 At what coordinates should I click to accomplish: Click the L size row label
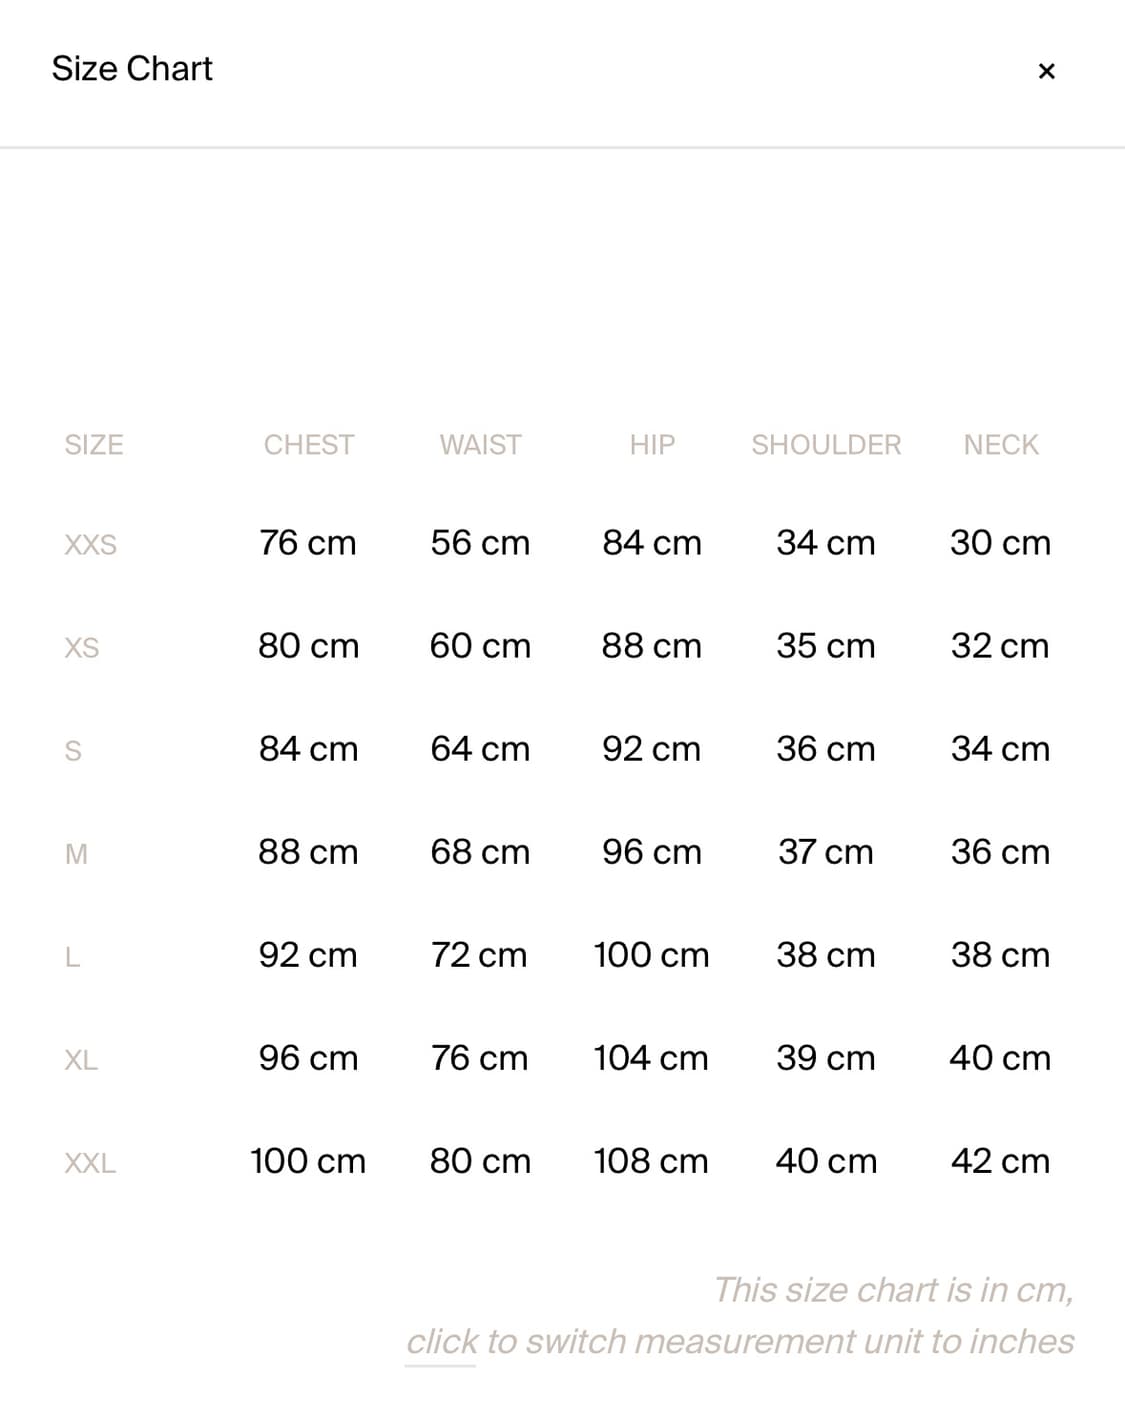(72, 957)
